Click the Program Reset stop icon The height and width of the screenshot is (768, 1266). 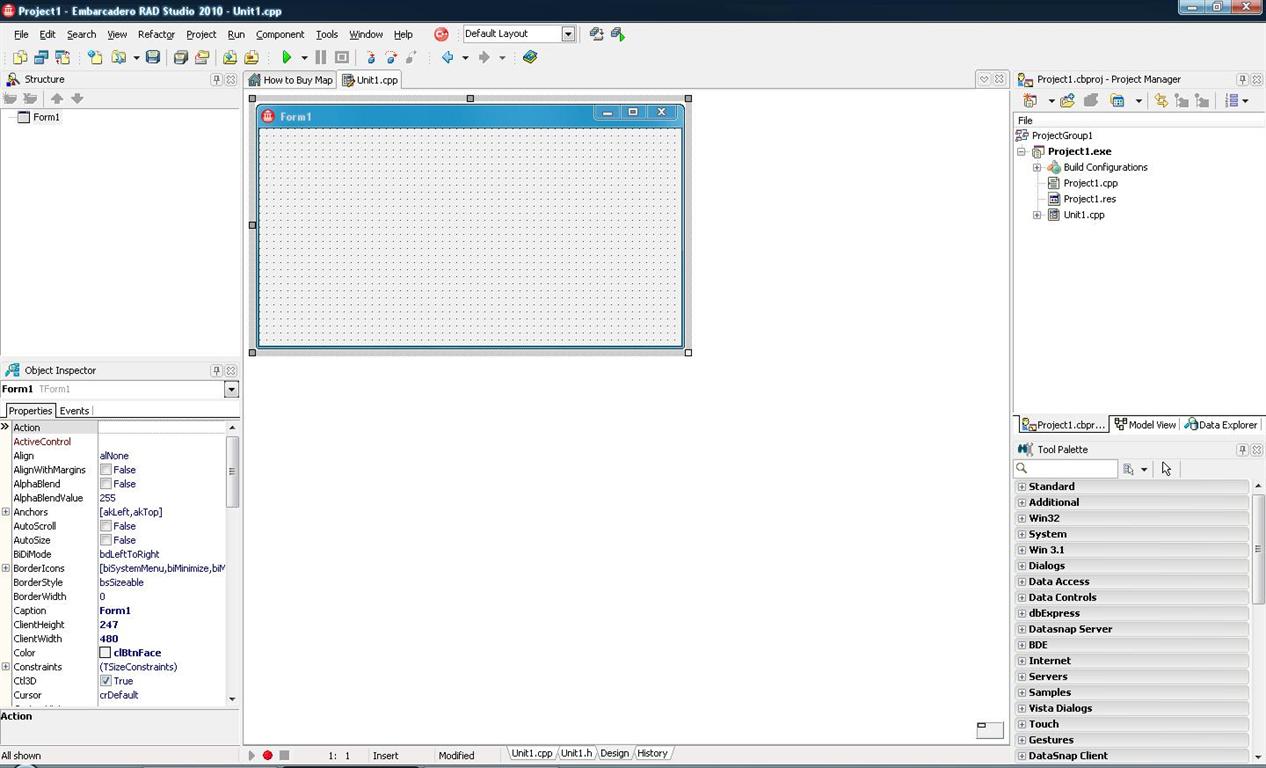tap(342, 58)
